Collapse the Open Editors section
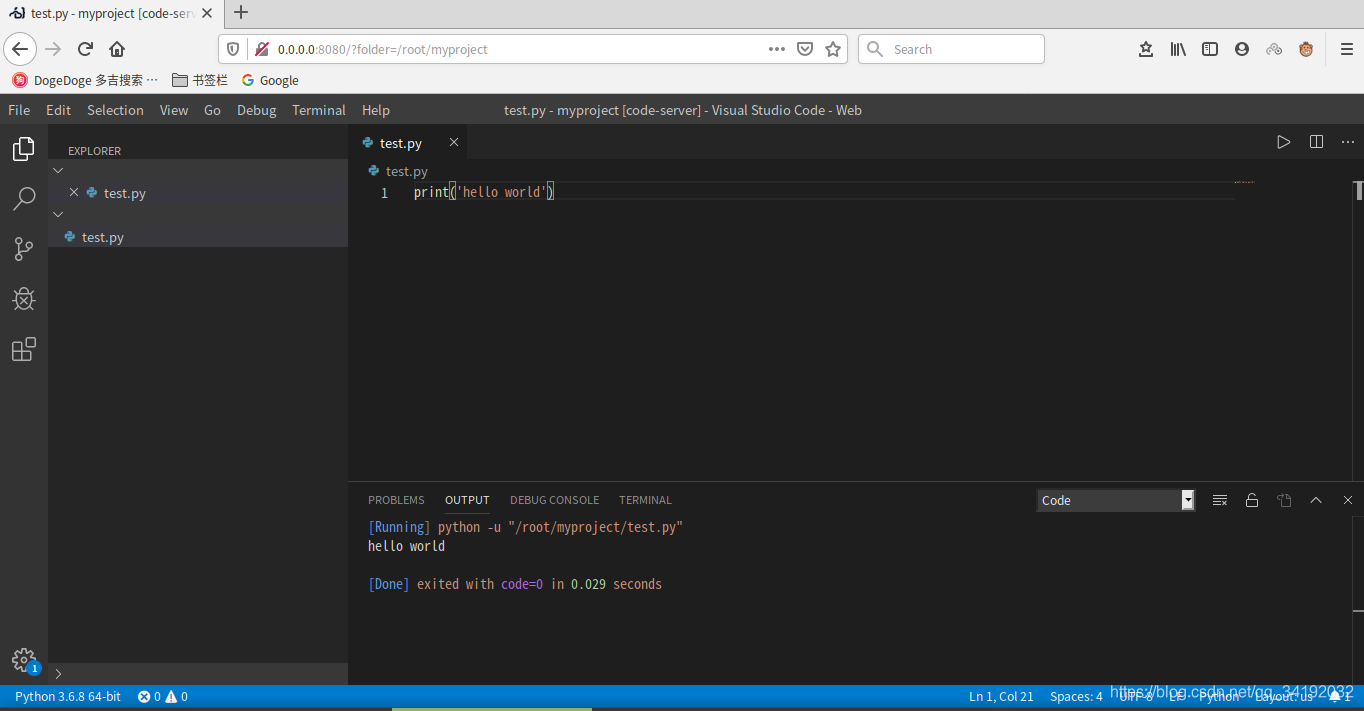Image resolution: width=1364 pixels, height=711 pixels. 58,171
